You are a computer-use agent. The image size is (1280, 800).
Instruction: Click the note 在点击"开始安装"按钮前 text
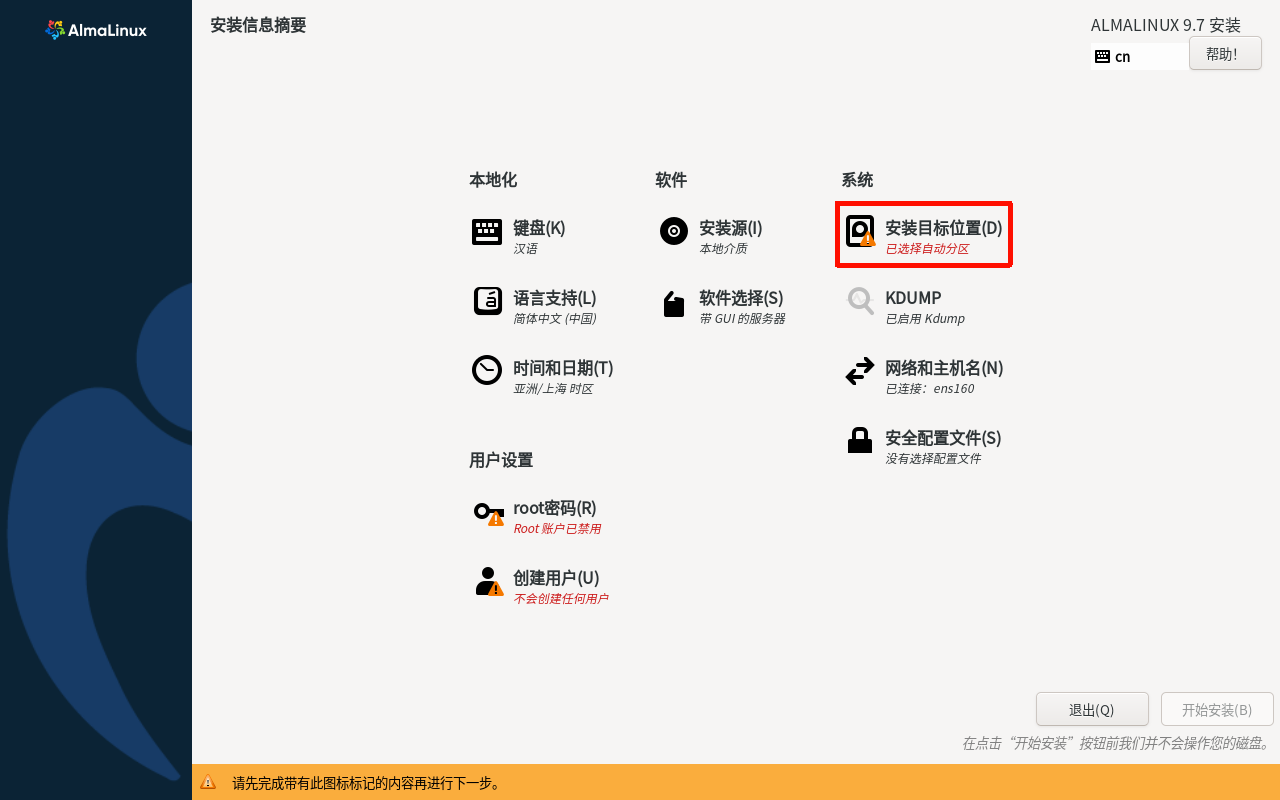pos(1115,743)
